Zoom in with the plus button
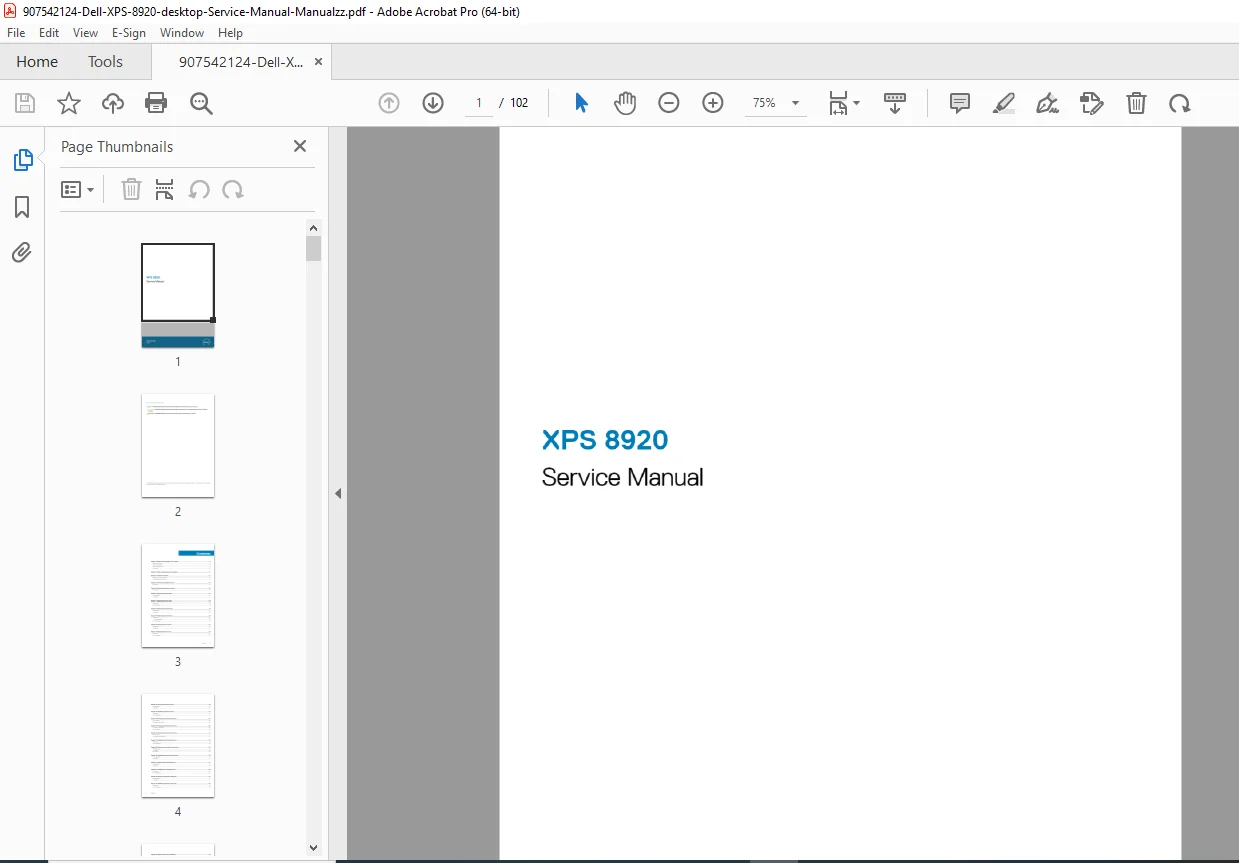The height and width of the screenshot is (863, 1239). click(x=713, y=103)
